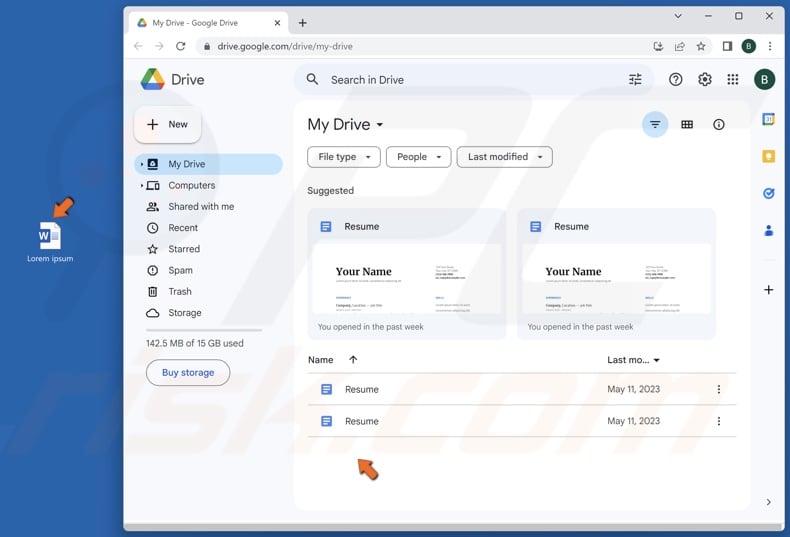The width and height of the screenshot is (790, 537).
Task: Open the Help question mark icon
Action: pyautogui.click(x=675, y=80)
